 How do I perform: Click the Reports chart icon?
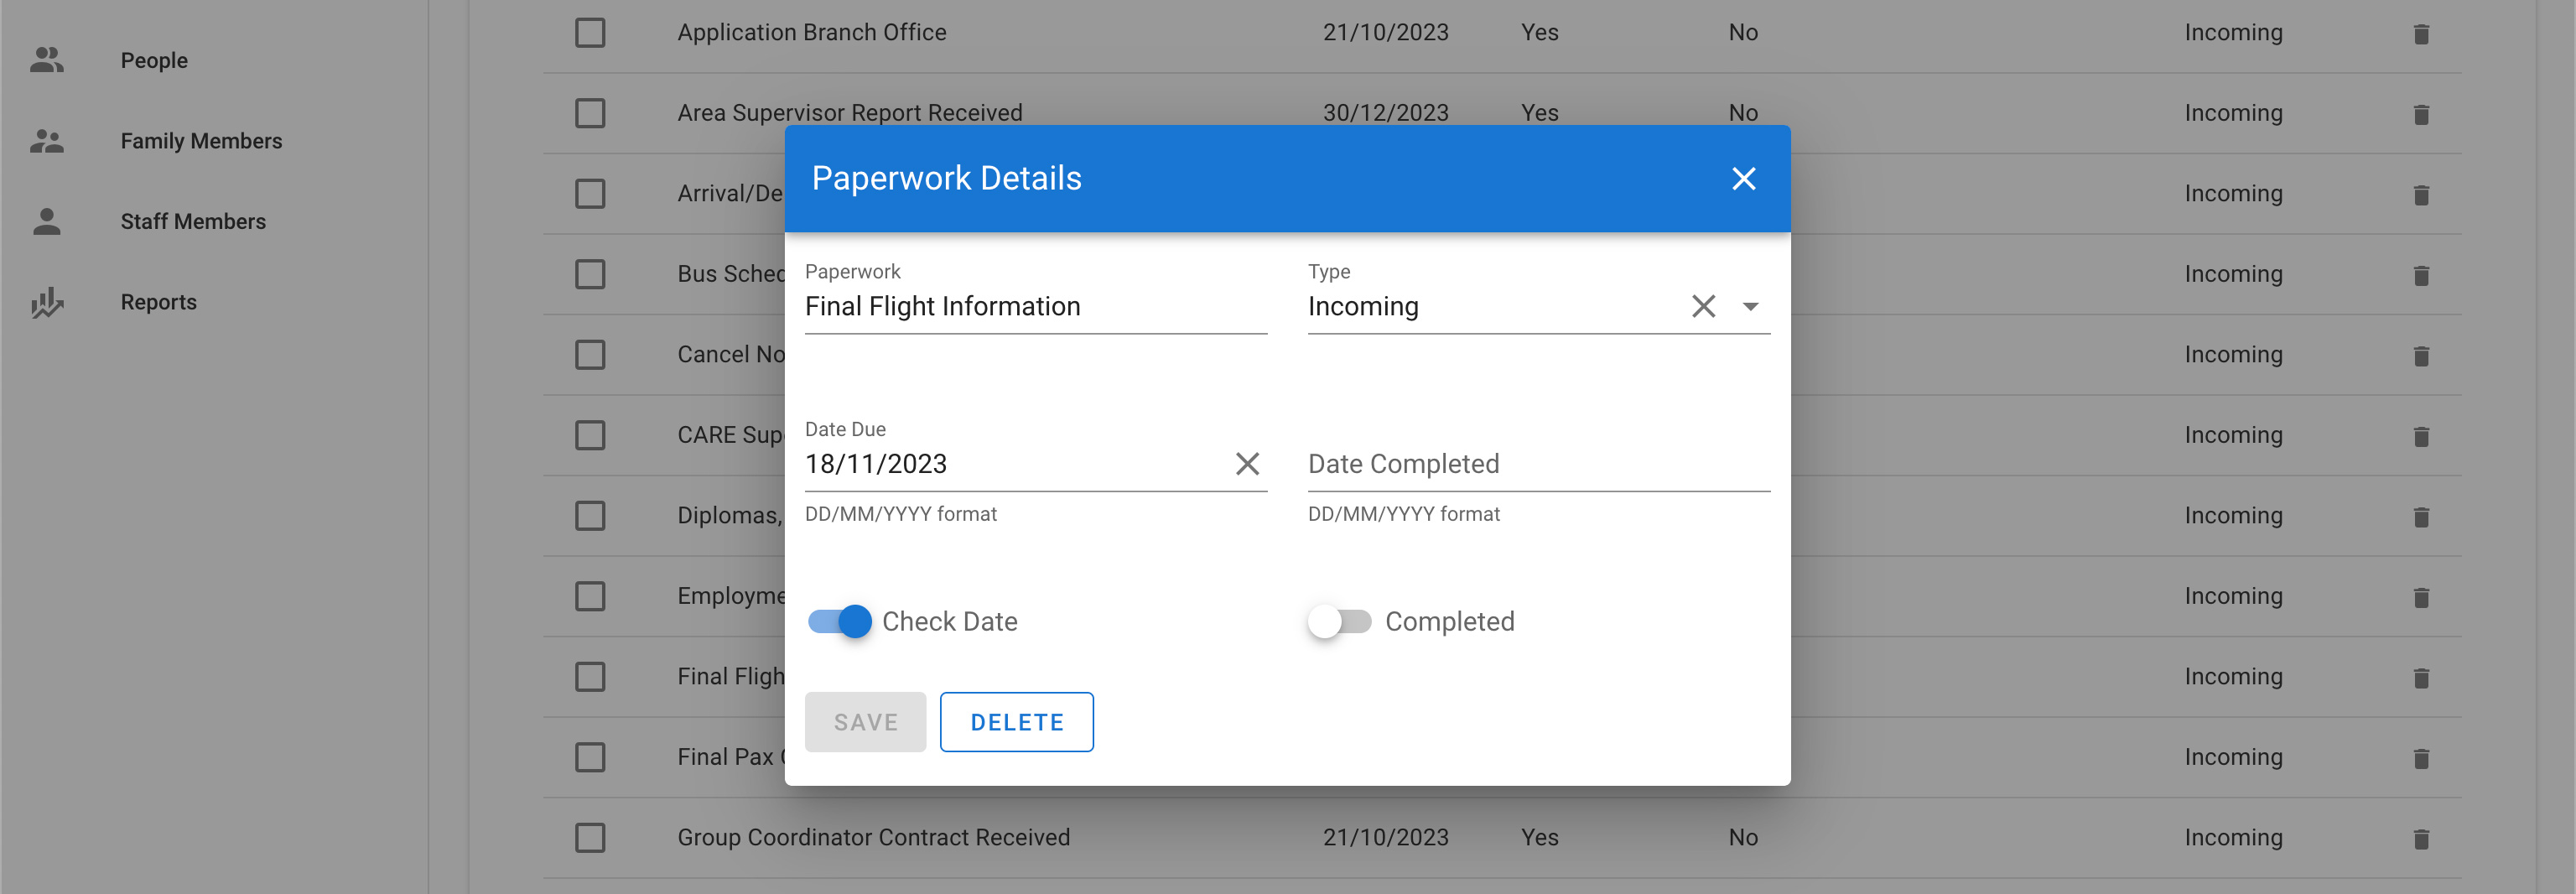pos(47,302)
